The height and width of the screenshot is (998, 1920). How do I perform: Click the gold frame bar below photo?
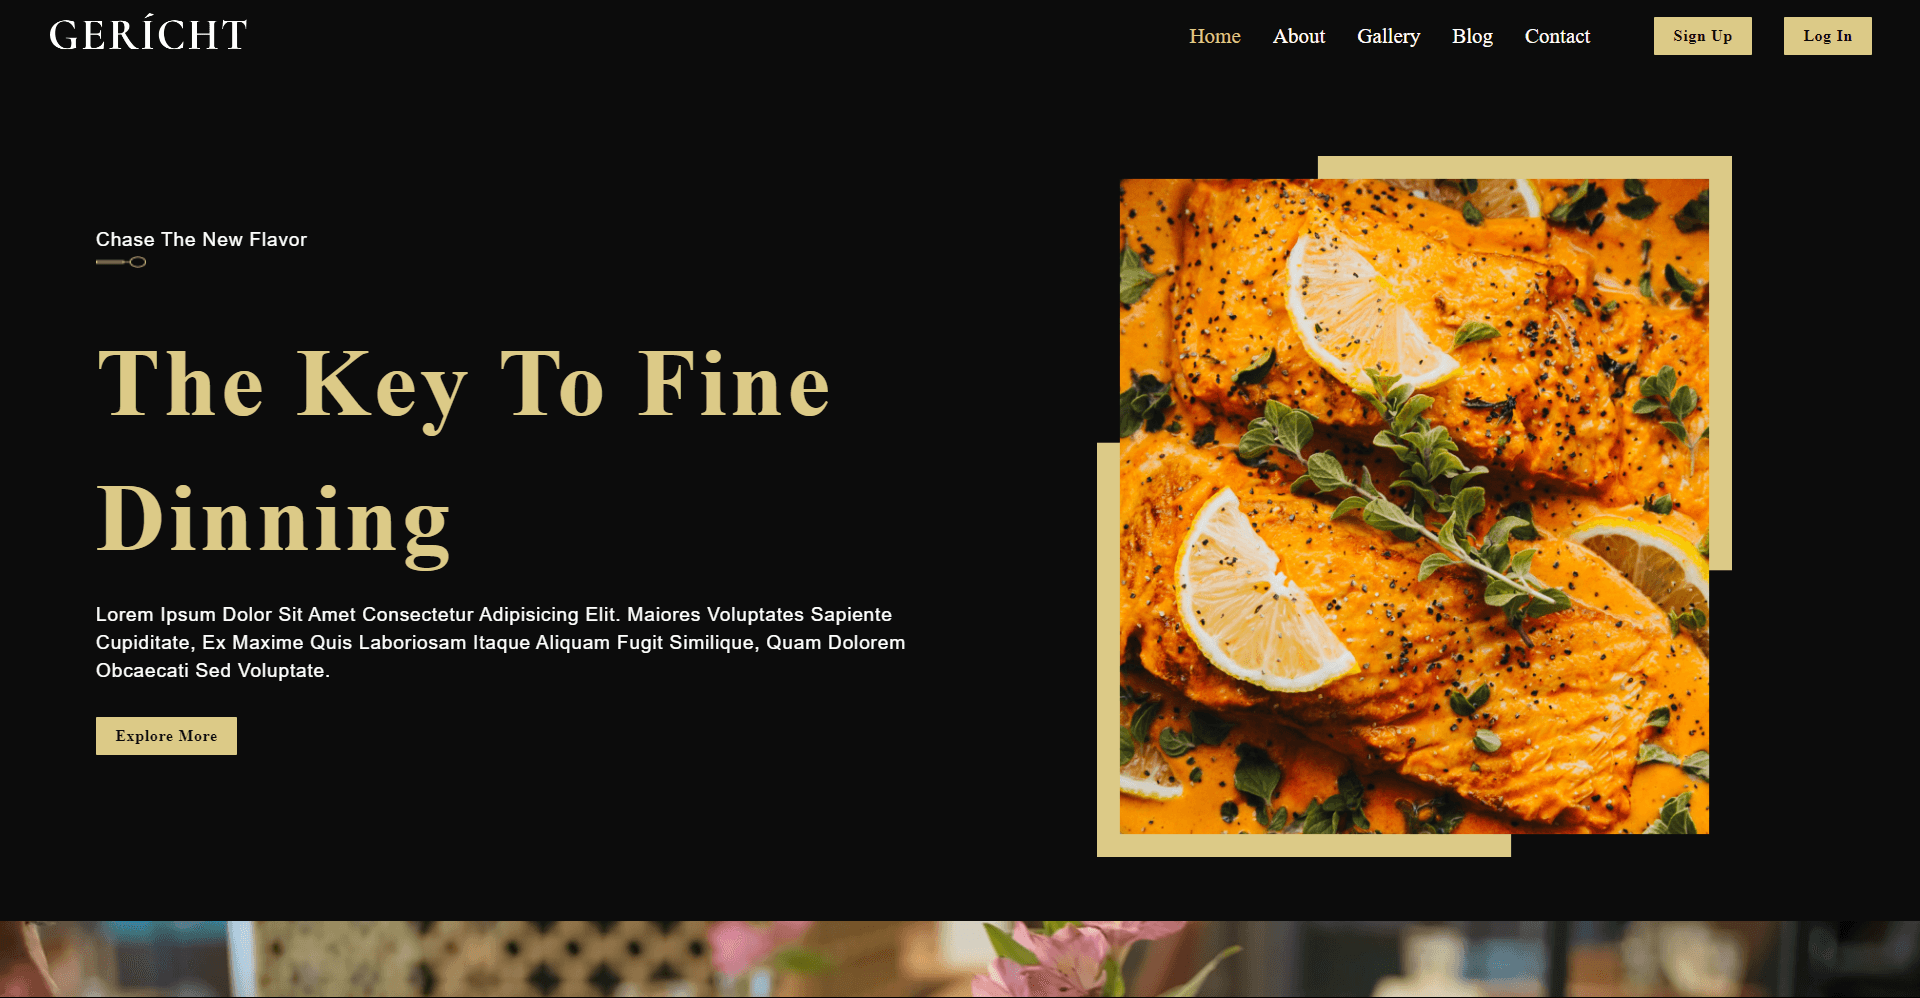pos(1304,845)
